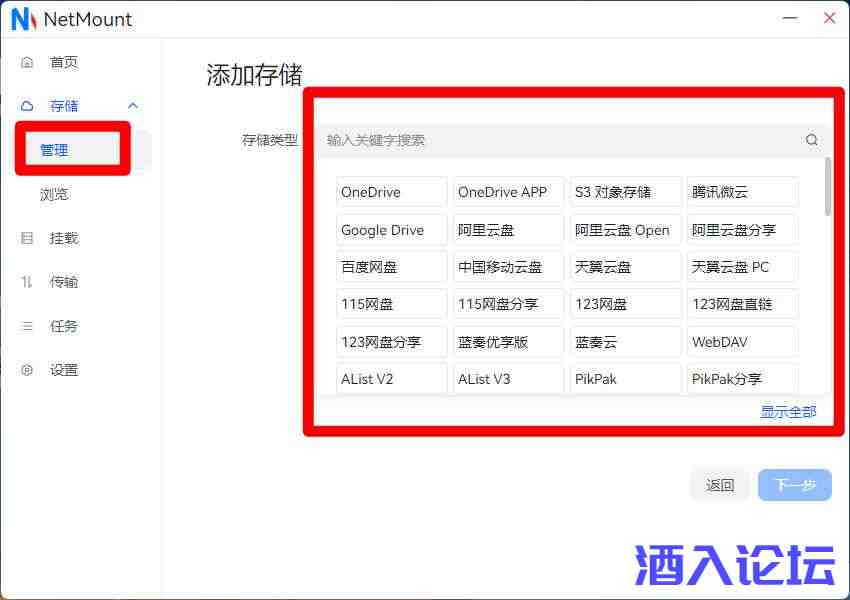Click the storage type search field

coord(573,140)
